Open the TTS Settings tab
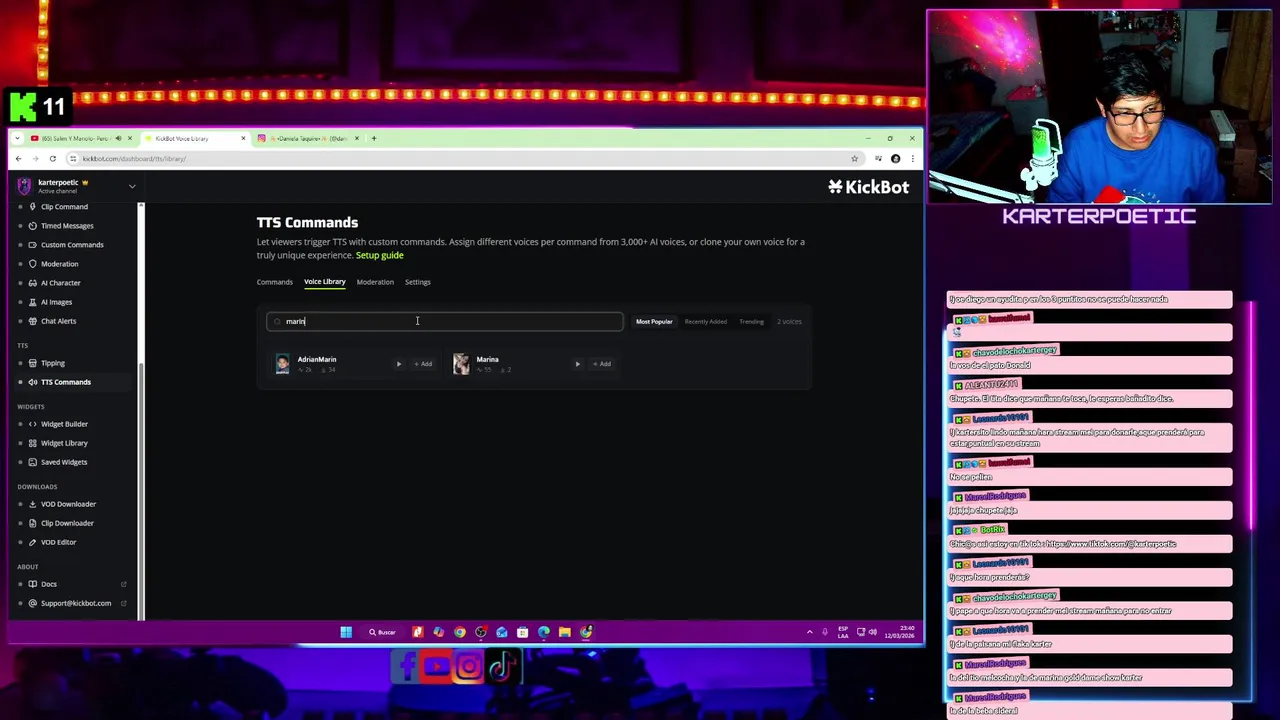Screen dimensions: 1280x720 pos(417,282)
